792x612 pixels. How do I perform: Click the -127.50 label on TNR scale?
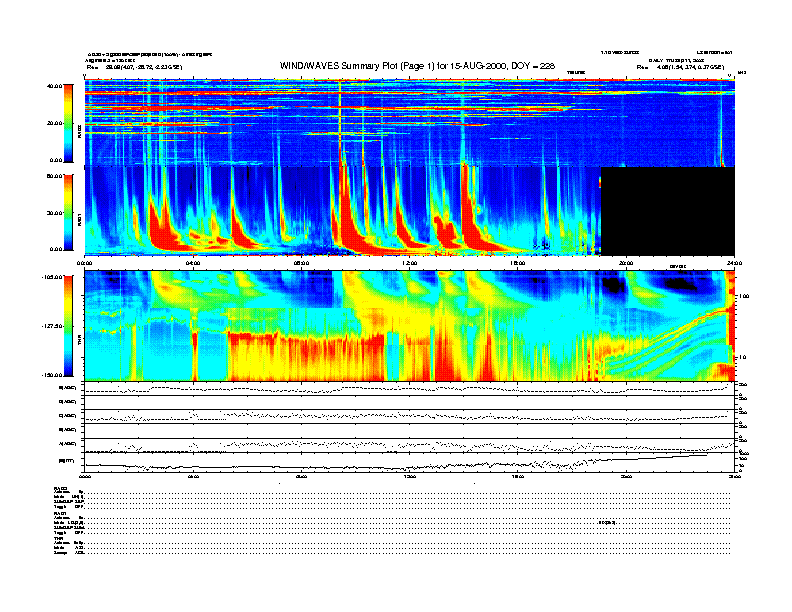pyautogui.click(x=53, y=326)
